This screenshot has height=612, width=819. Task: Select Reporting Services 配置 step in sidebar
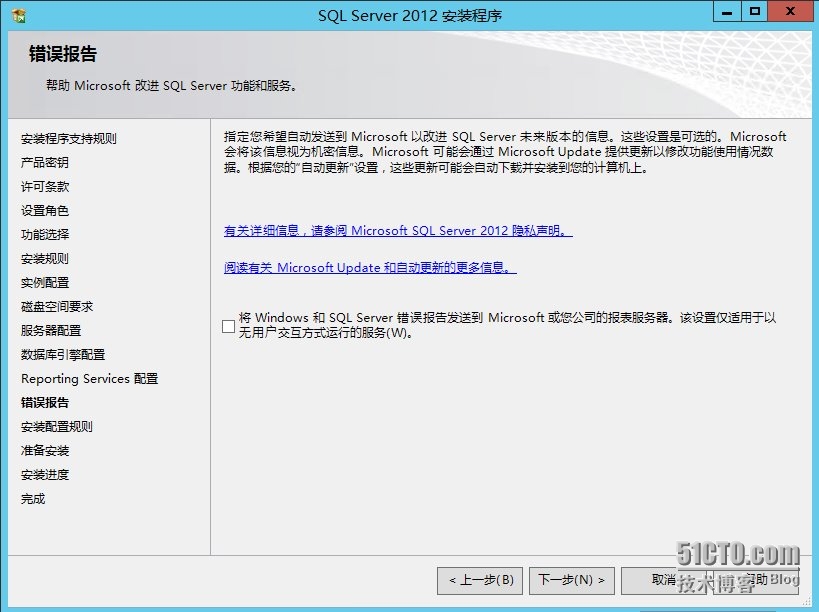point(89,379)
